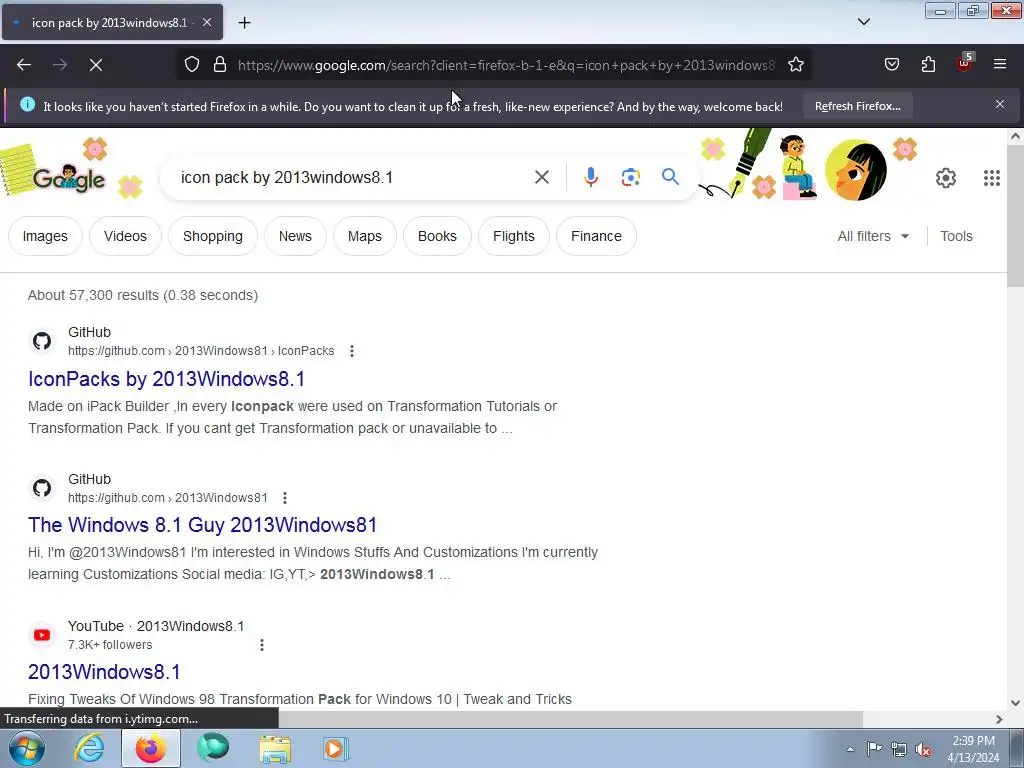Open the Save to Pocket icon
Image resolution: width=1024 pixels, height=768 pixels.
(891, 65)
